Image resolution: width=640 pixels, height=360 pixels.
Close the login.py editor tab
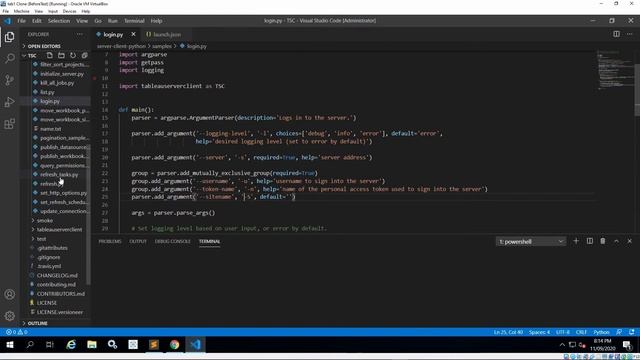133,34
